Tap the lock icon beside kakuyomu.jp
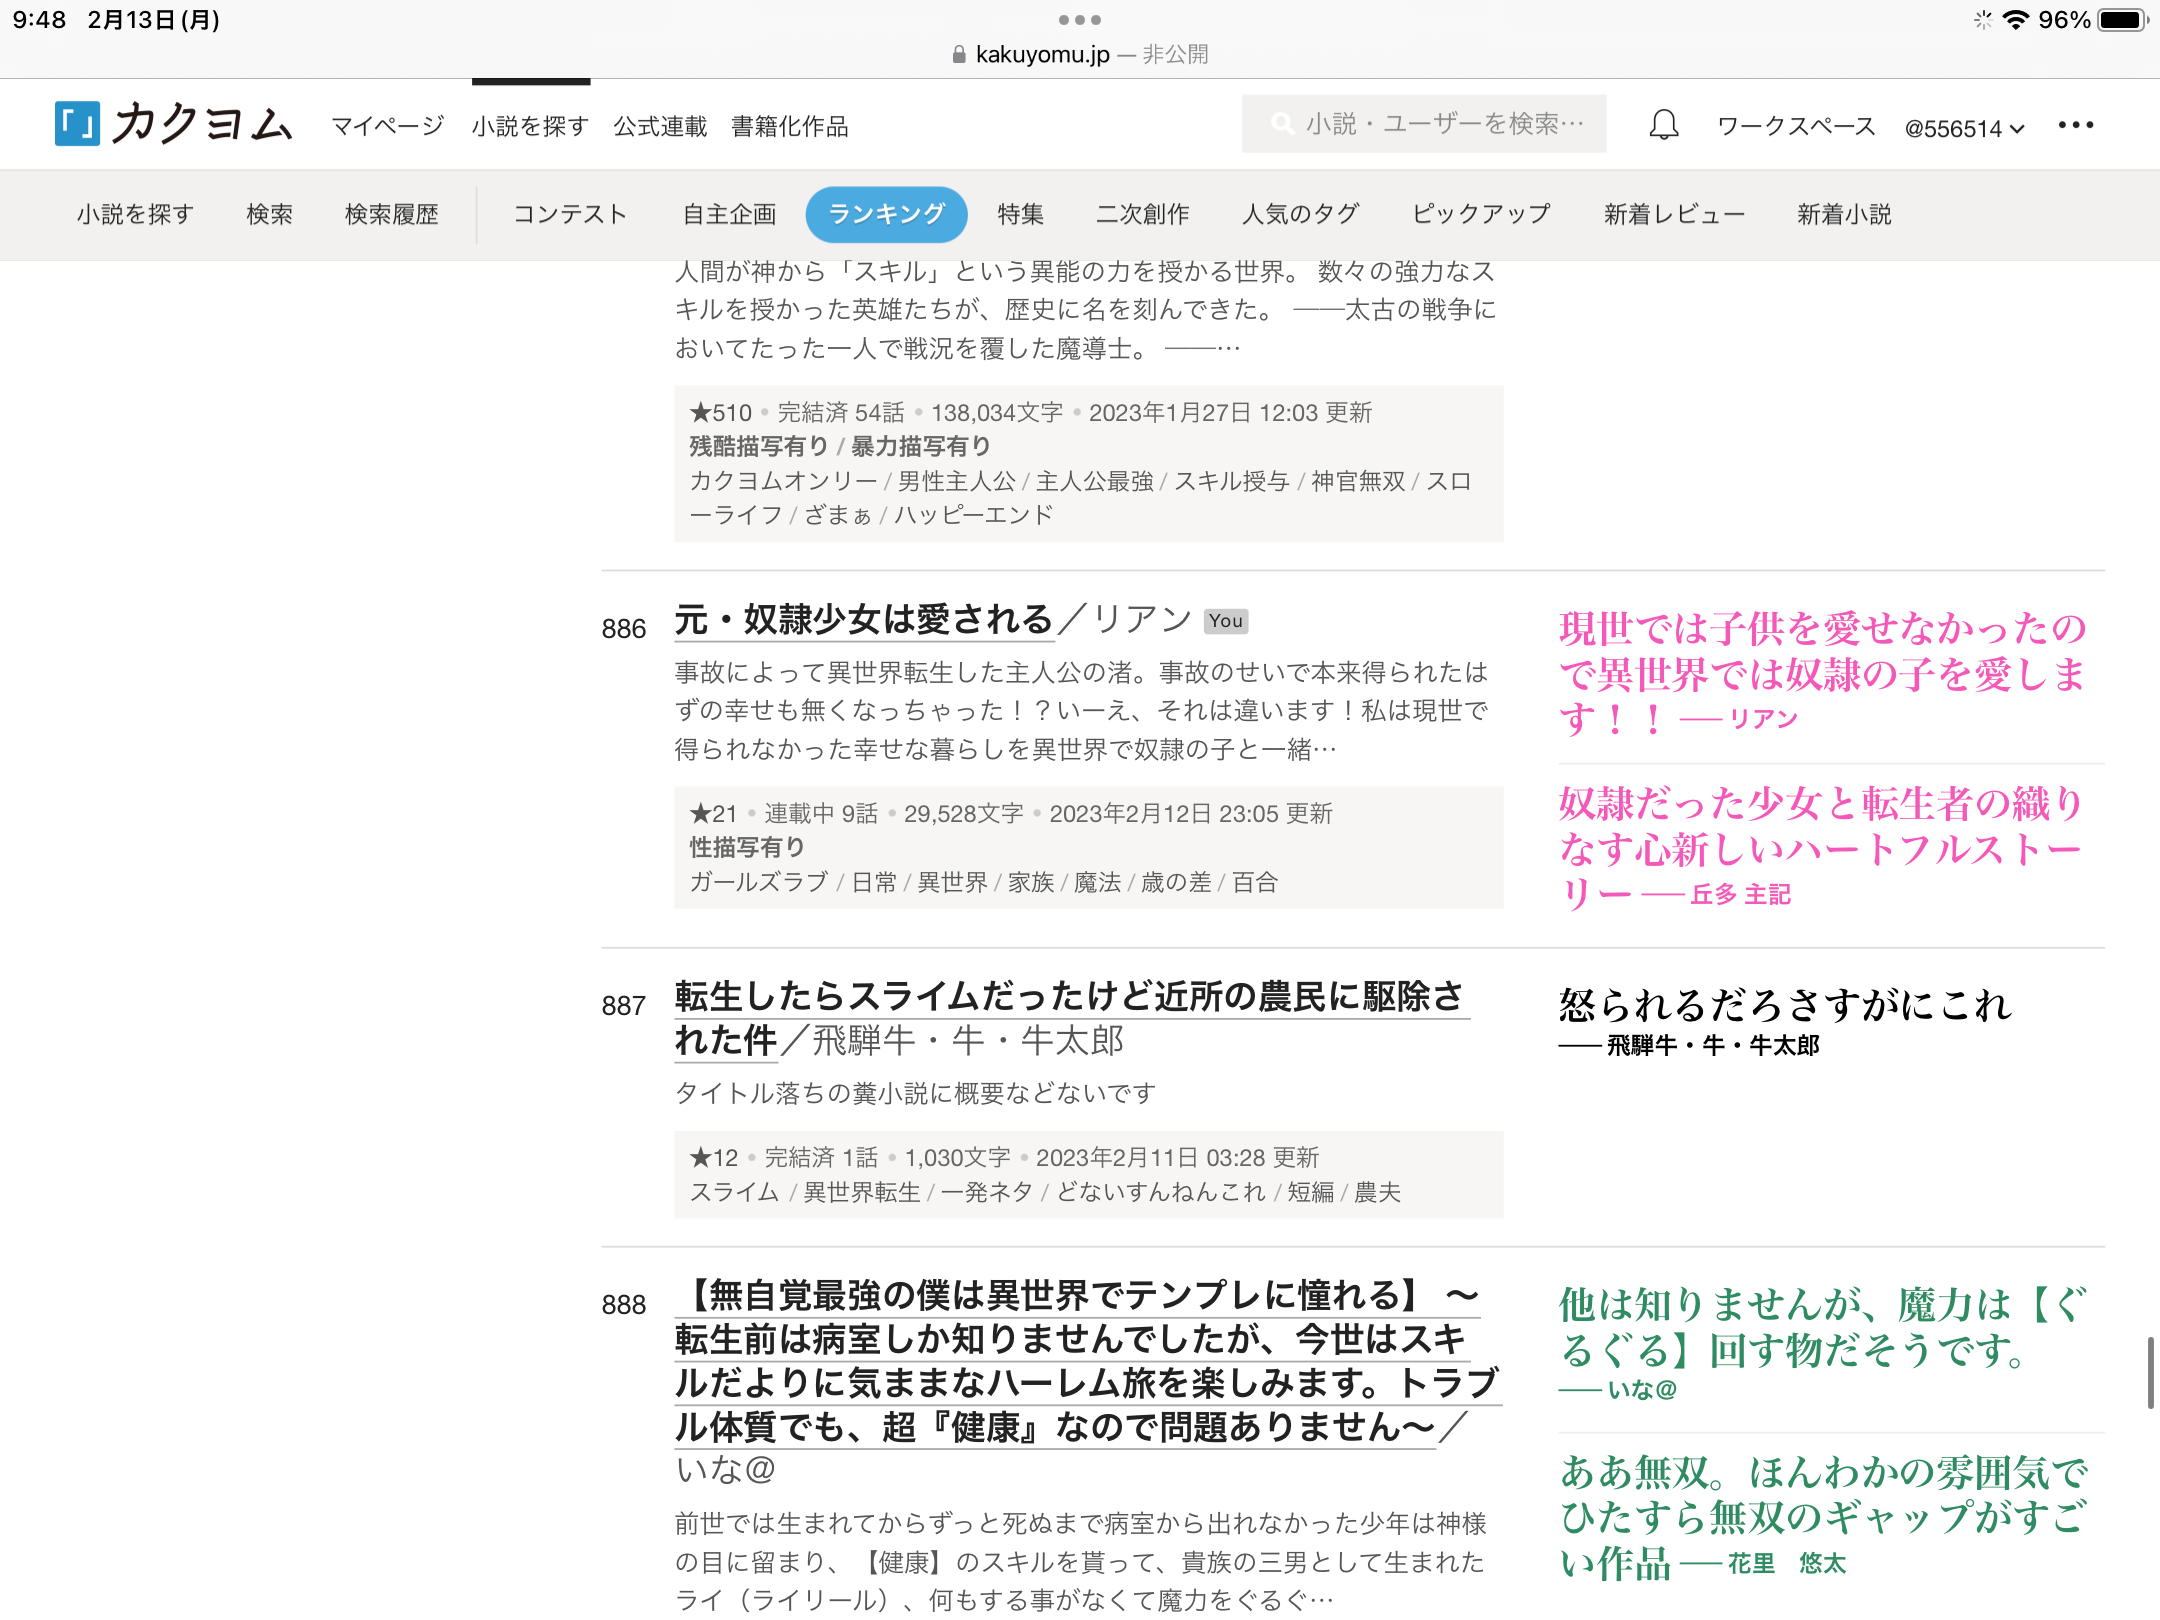The width and height of the screenshot is (2160, 1620). pyautogui.click(x=958, y=55)
